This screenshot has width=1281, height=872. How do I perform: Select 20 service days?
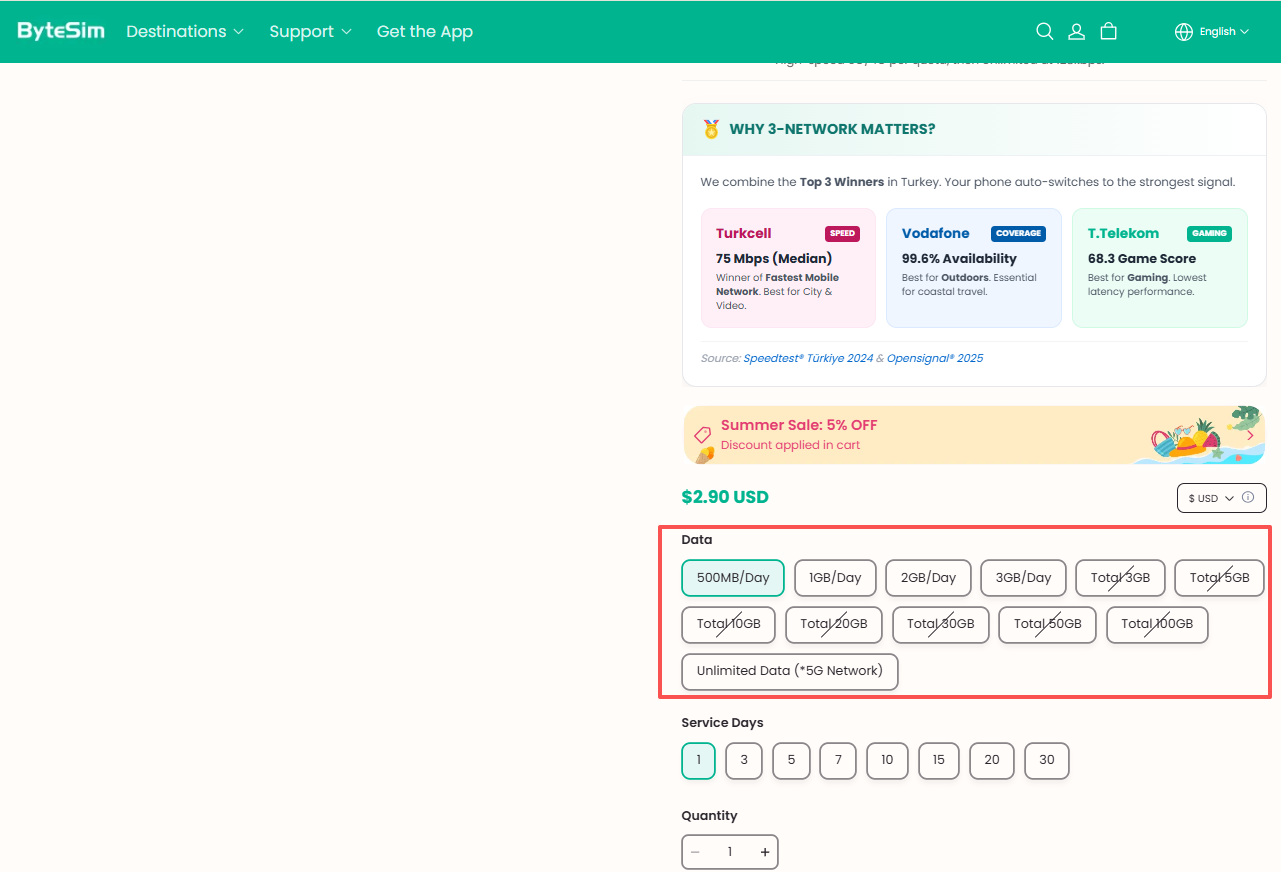point(992,760)
